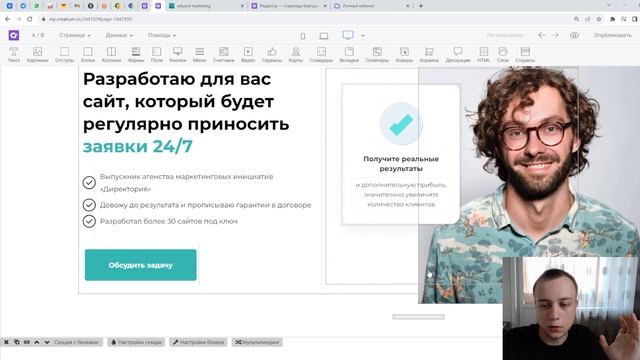Open the A / B testing menu
The height and width of the screenshot is (360, 640).
click(38, 36)
